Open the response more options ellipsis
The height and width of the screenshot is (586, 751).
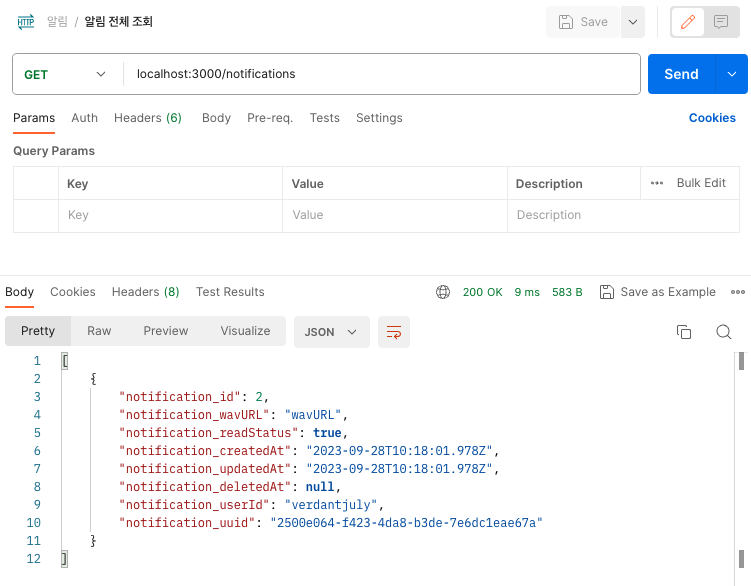(x=738, y=292)
